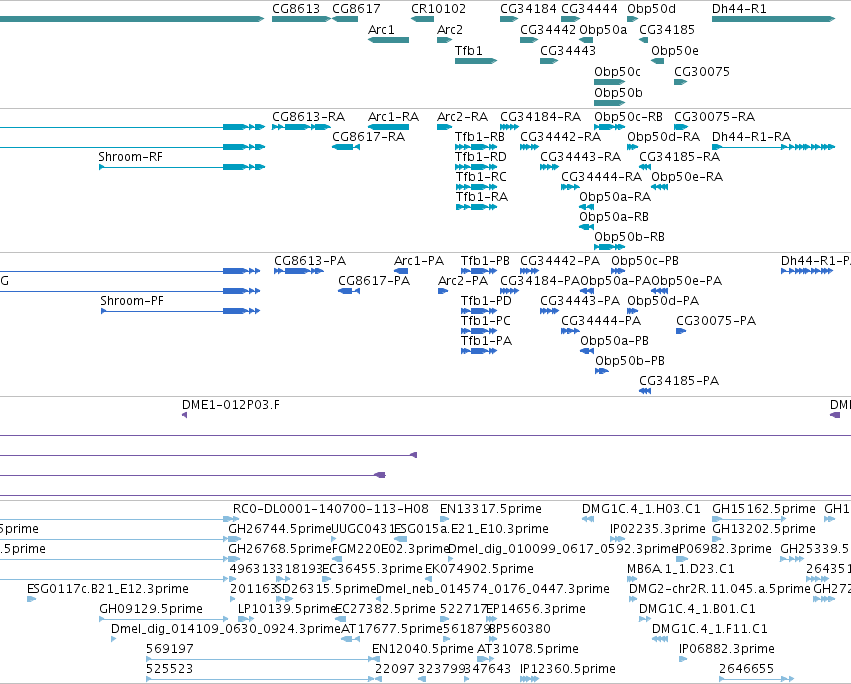Select the CG34443 gene label
The height and width of the screenshot is (684, 851).
[568, 50]
